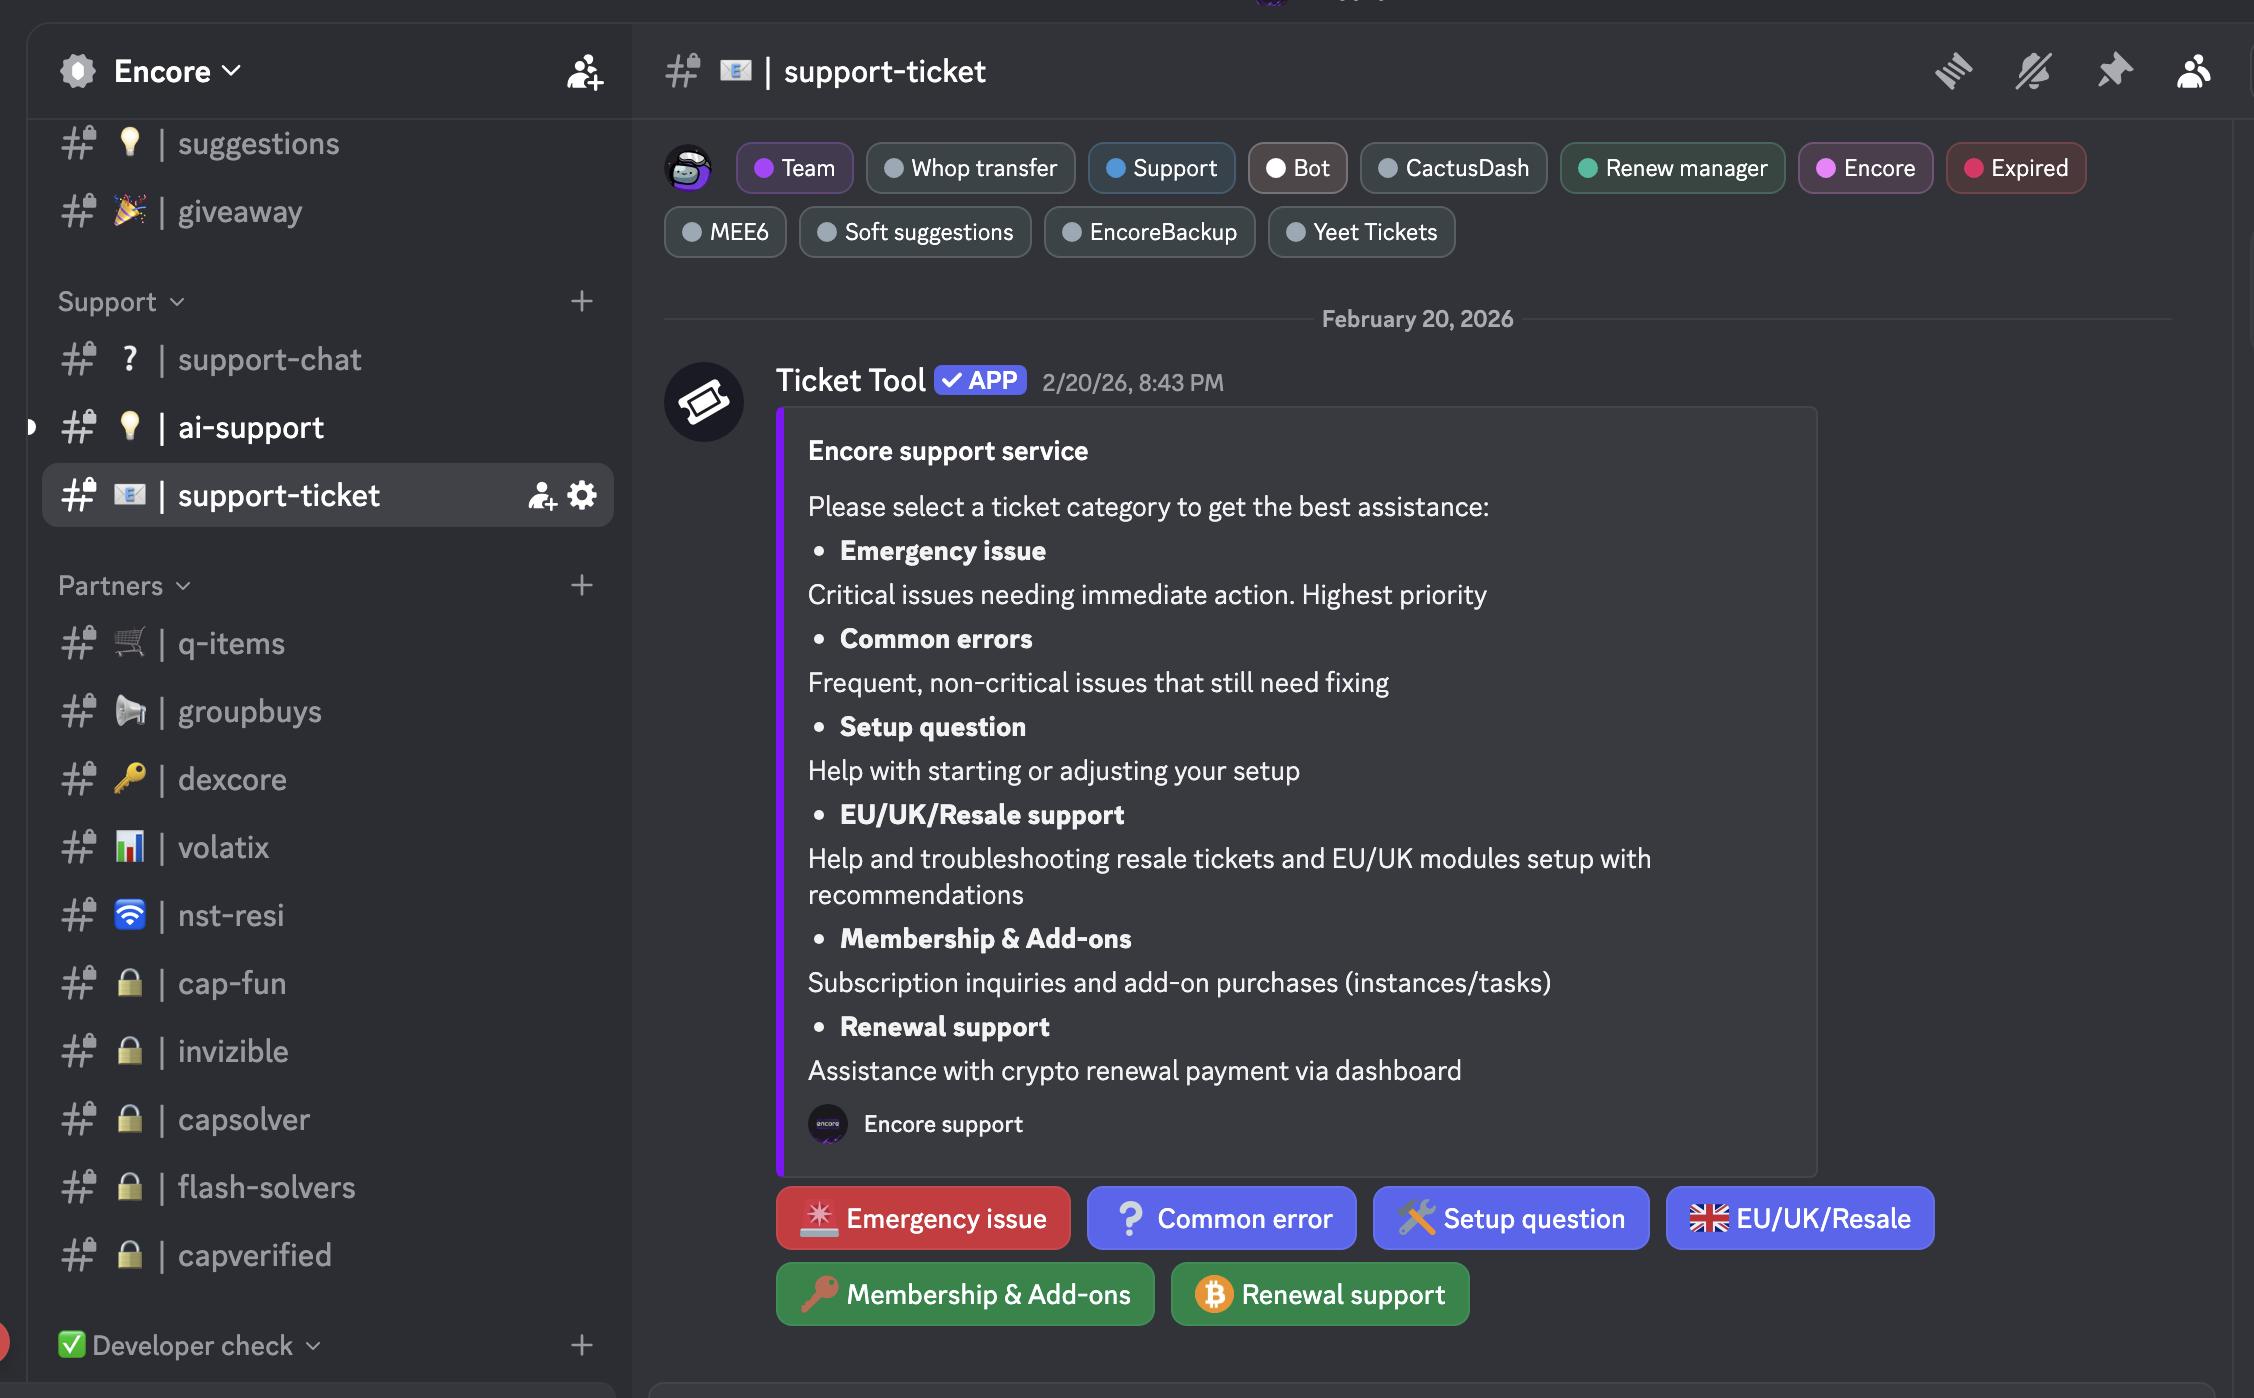
Task: Click the Encore support footer avatar
Action: click(827, 1124)
